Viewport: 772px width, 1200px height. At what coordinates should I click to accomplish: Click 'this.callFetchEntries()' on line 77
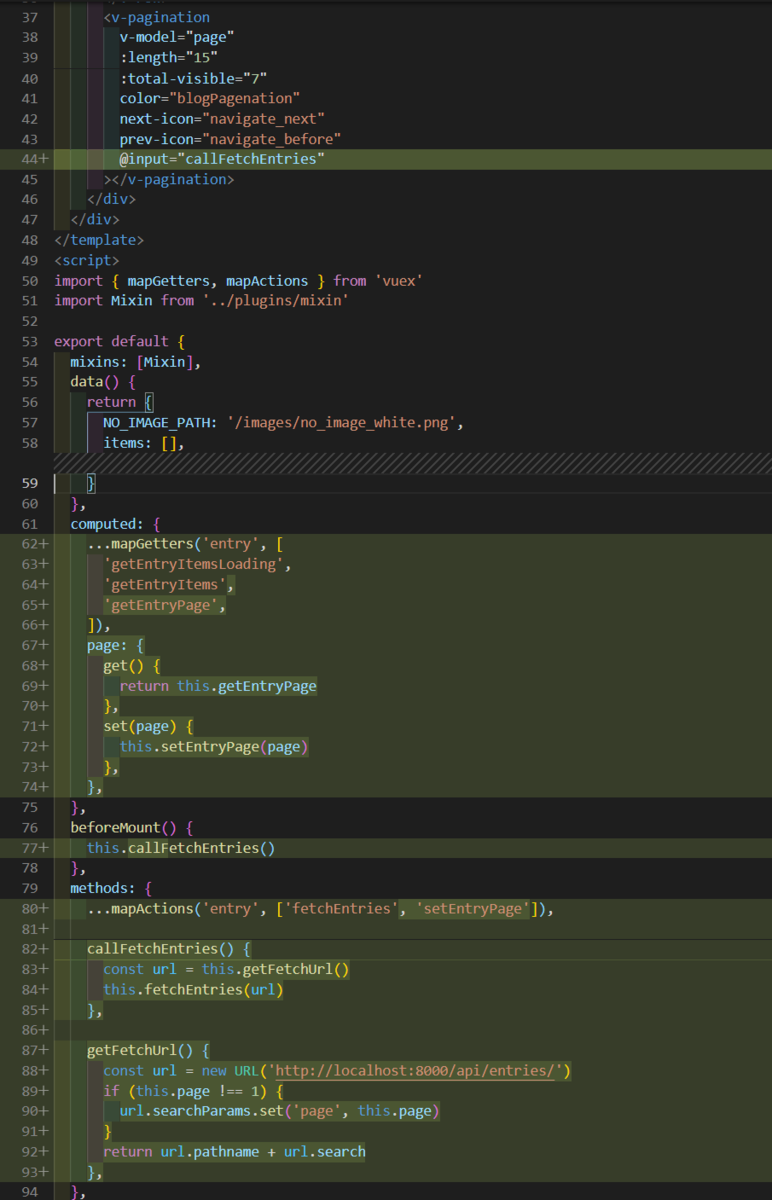pos(181,848)
